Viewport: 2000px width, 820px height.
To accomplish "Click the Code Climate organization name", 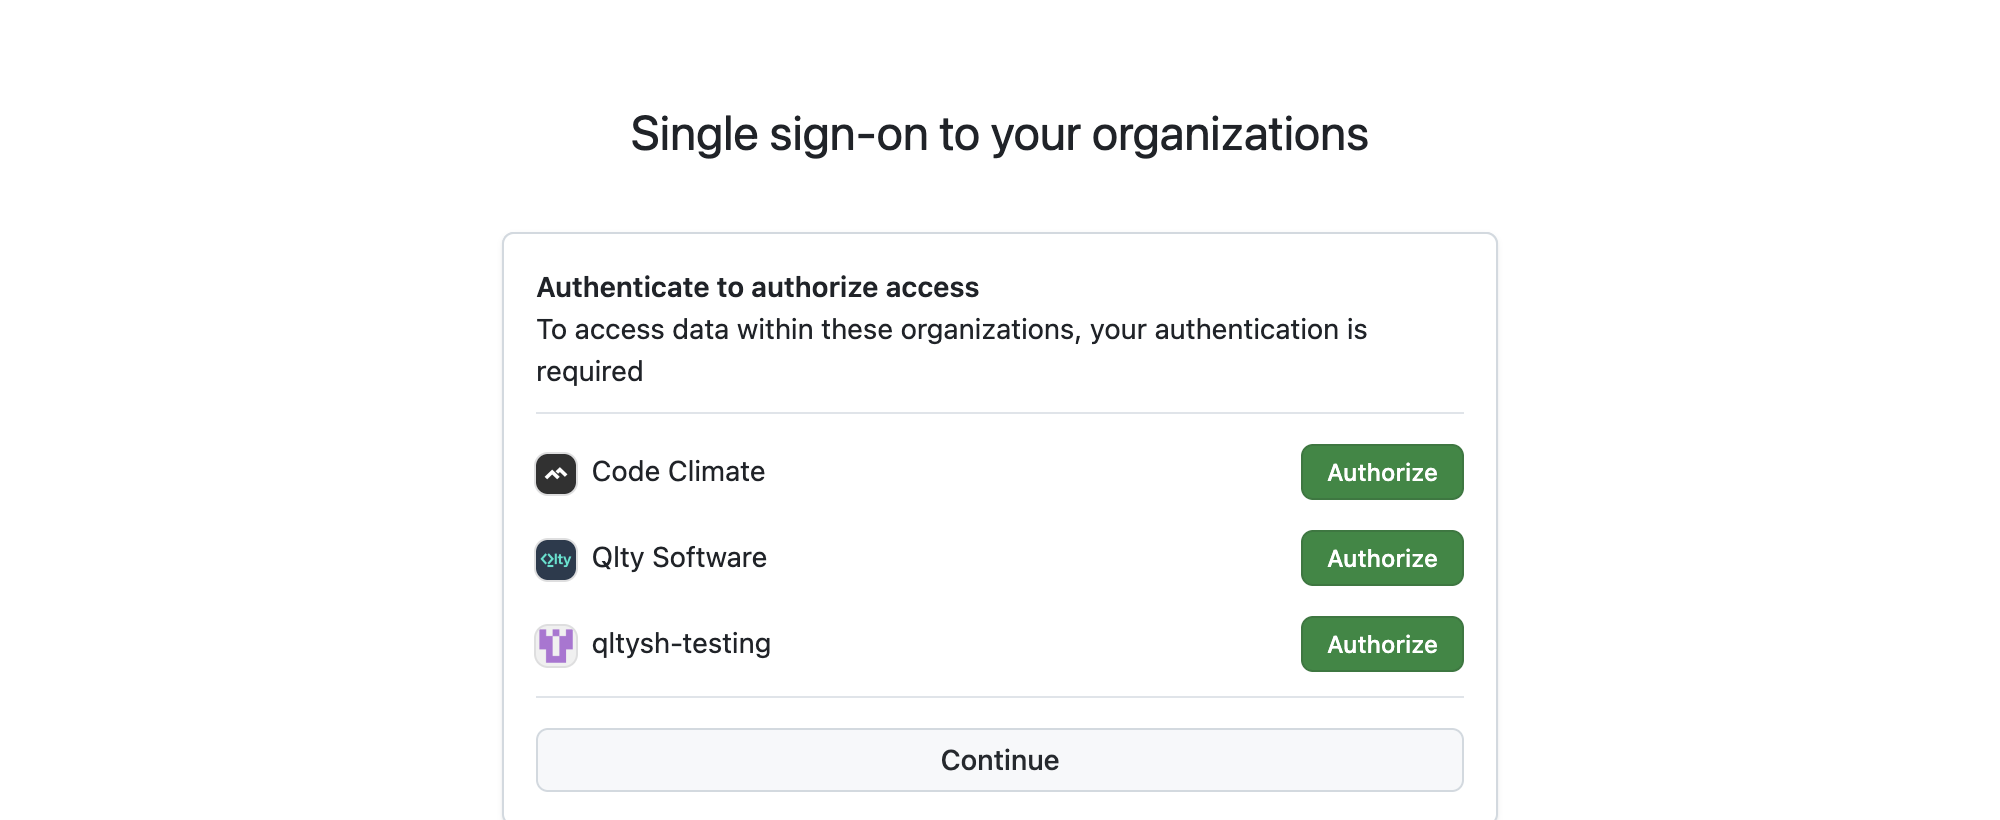I will click(678, 472).
